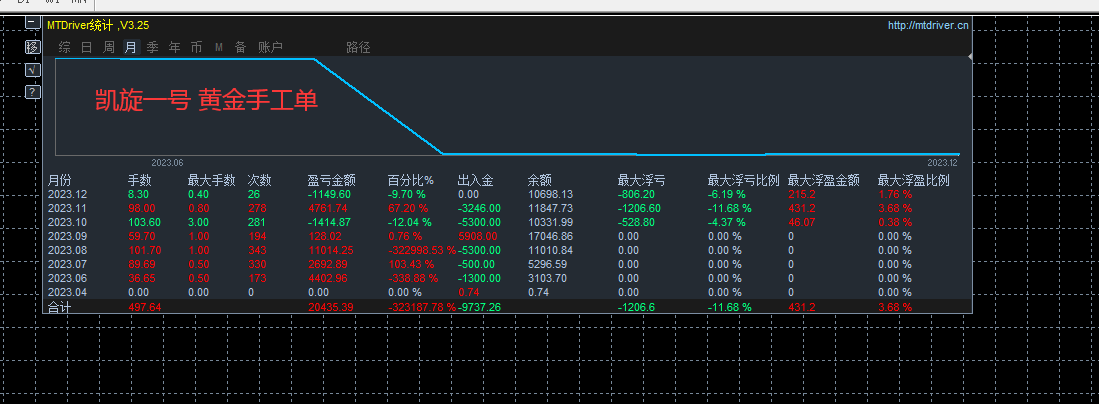Click the 最大手数 column header
The width and height of the screenshot is (1099, 404).
click(x=212, y=181)
